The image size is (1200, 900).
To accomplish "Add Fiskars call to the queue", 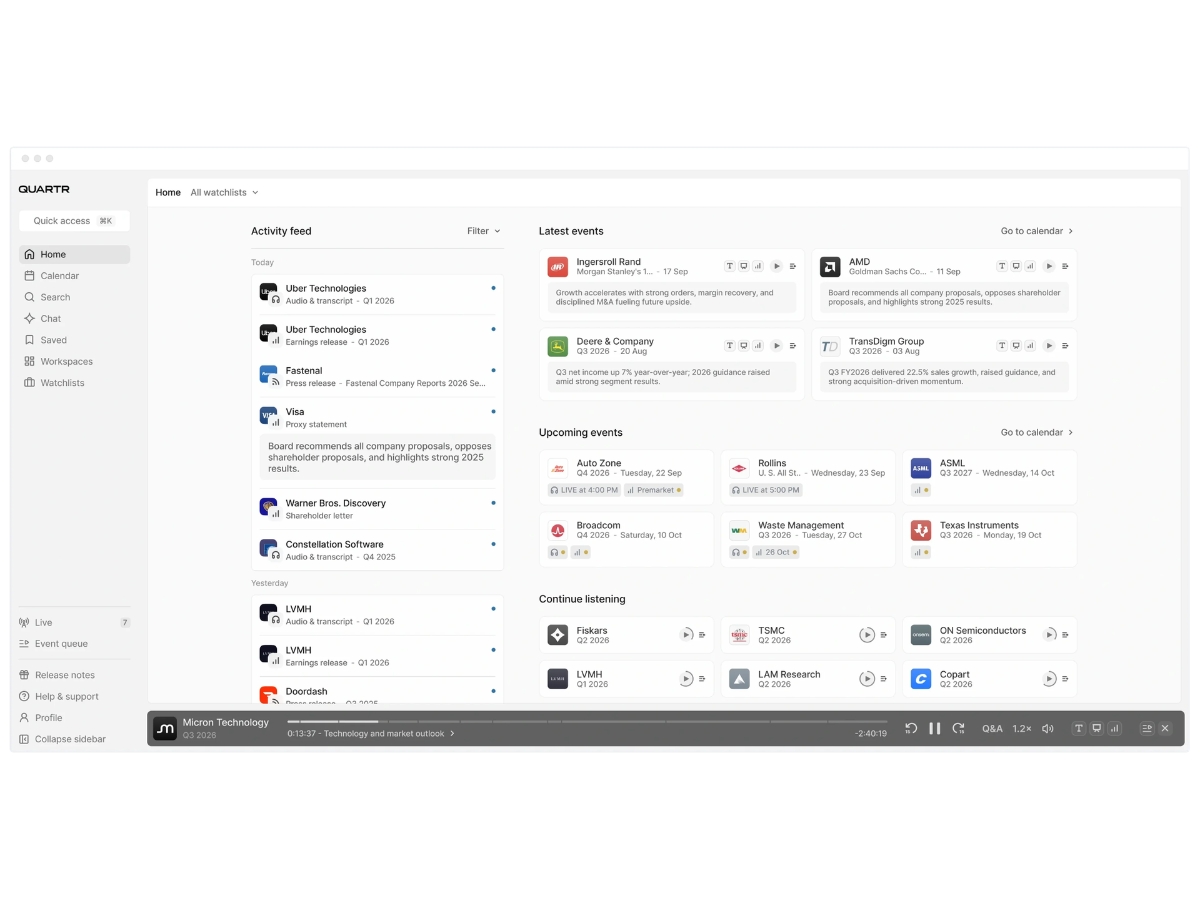I will point(702,635).
